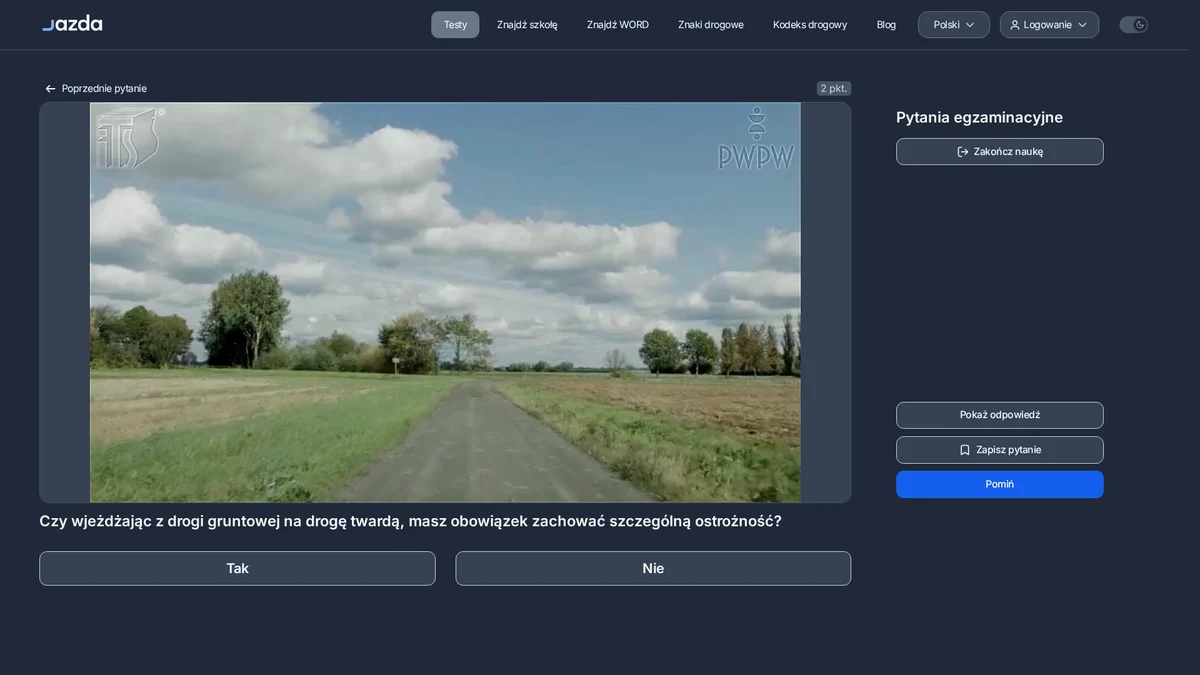Reveal answer with Pokaż odpowiedź
Image resolution: width=1200 pixels, height=675 pixels.
[x=1000, y=415]
